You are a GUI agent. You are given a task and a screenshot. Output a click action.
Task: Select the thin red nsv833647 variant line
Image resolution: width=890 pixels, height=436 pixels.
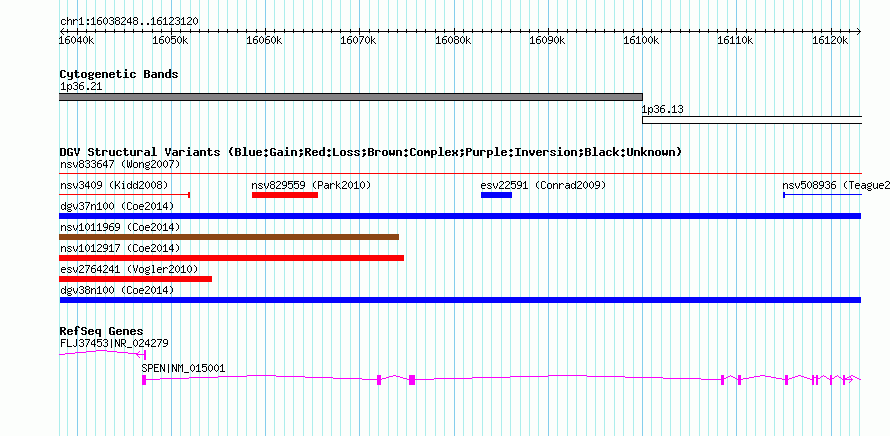point(461,173)
